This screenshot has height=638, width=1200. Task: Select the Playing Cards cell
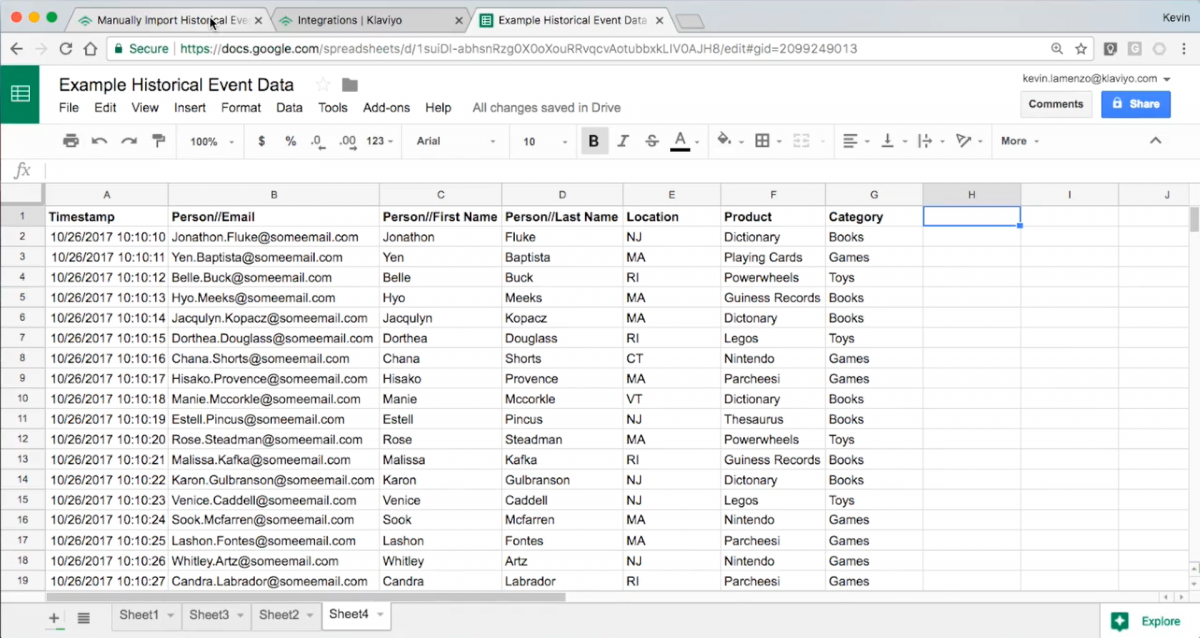coord(774,257)
